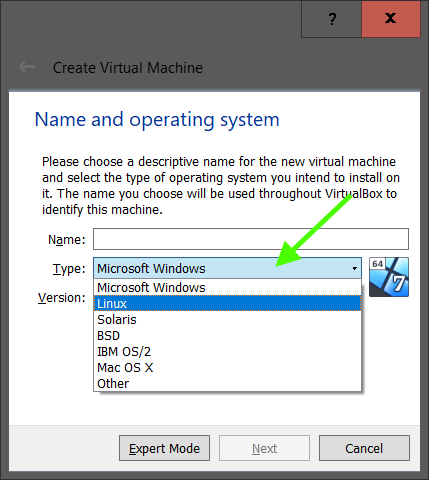Screen dimensions: 429x480
Task: Choose Microsoft Windows from the type list
Action: pos(227,287)
